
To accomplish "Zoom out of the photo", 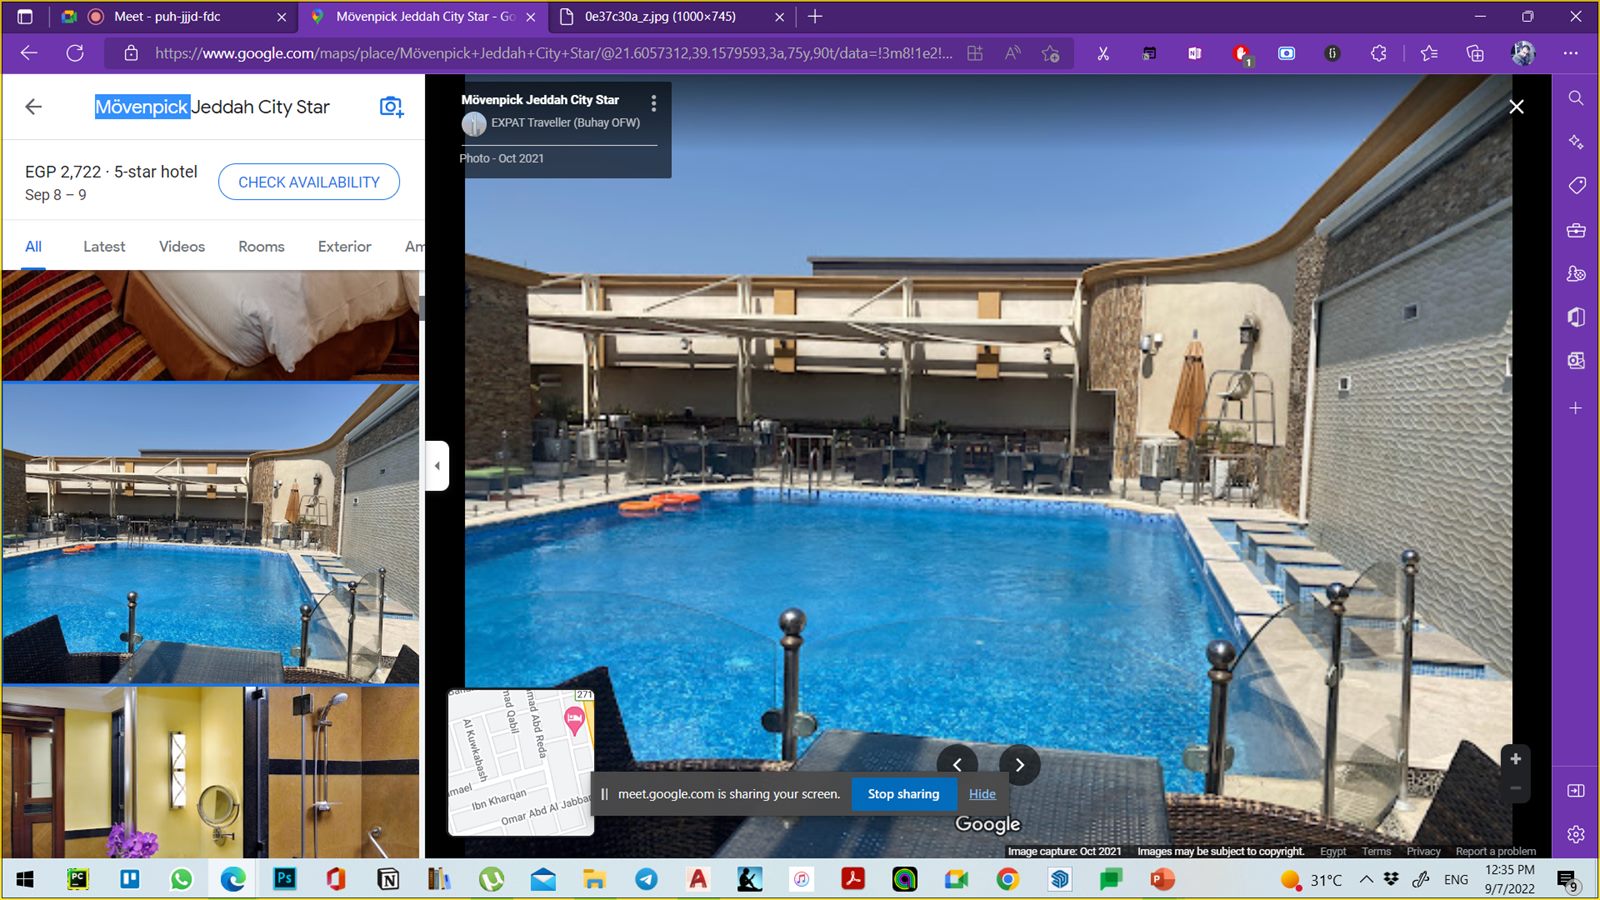I will (x=1516, y=788).
